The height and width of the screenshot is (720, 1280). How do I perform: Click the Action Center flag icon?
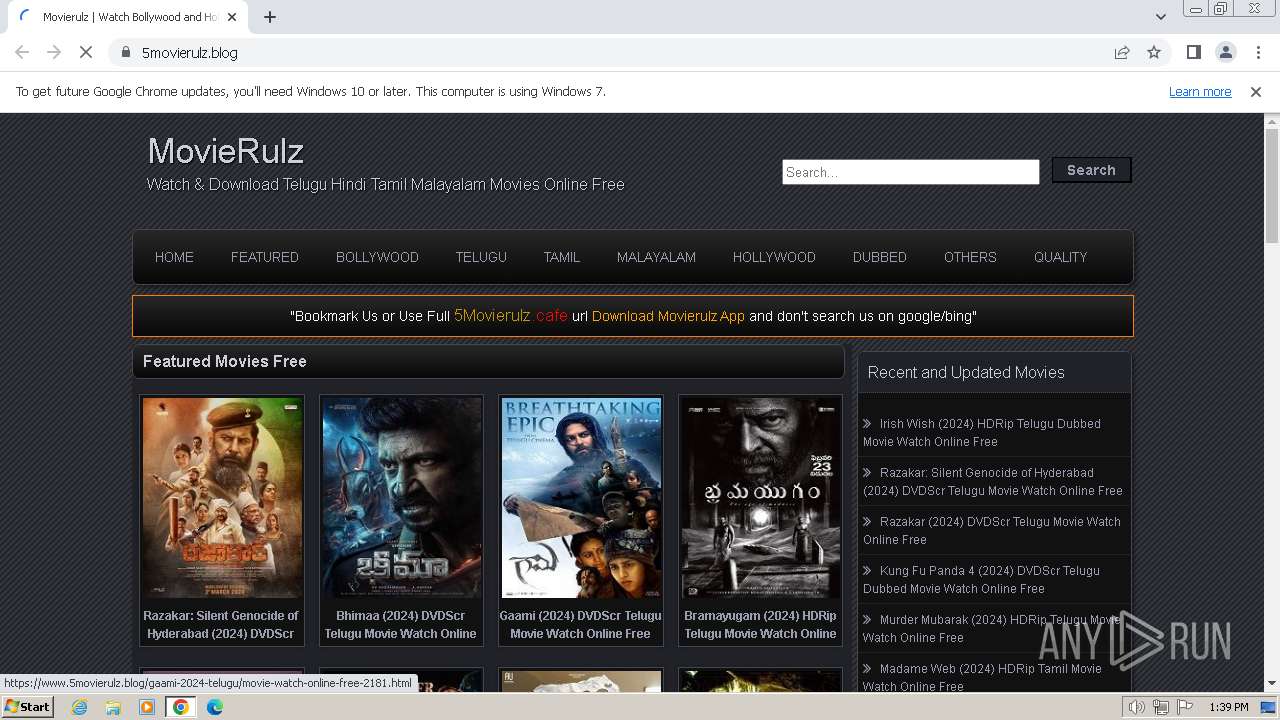(1184, 707)
